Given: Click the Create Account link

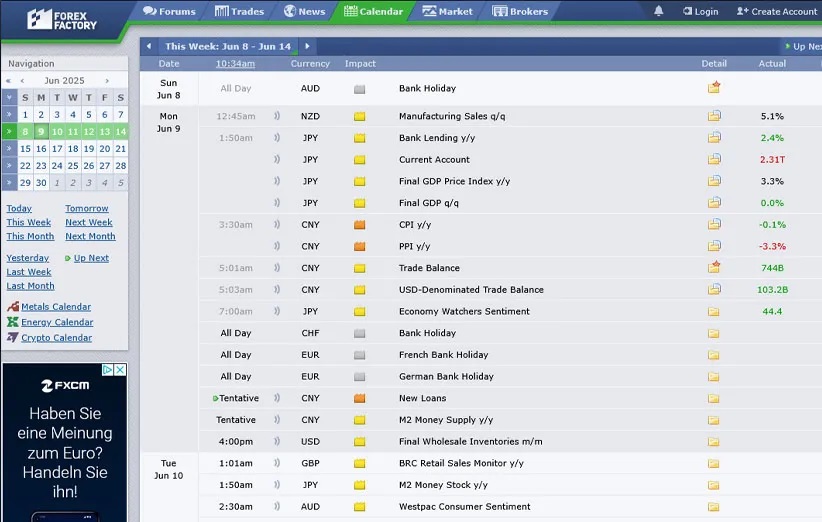Looking at the screenshot, I should (777, 12).
